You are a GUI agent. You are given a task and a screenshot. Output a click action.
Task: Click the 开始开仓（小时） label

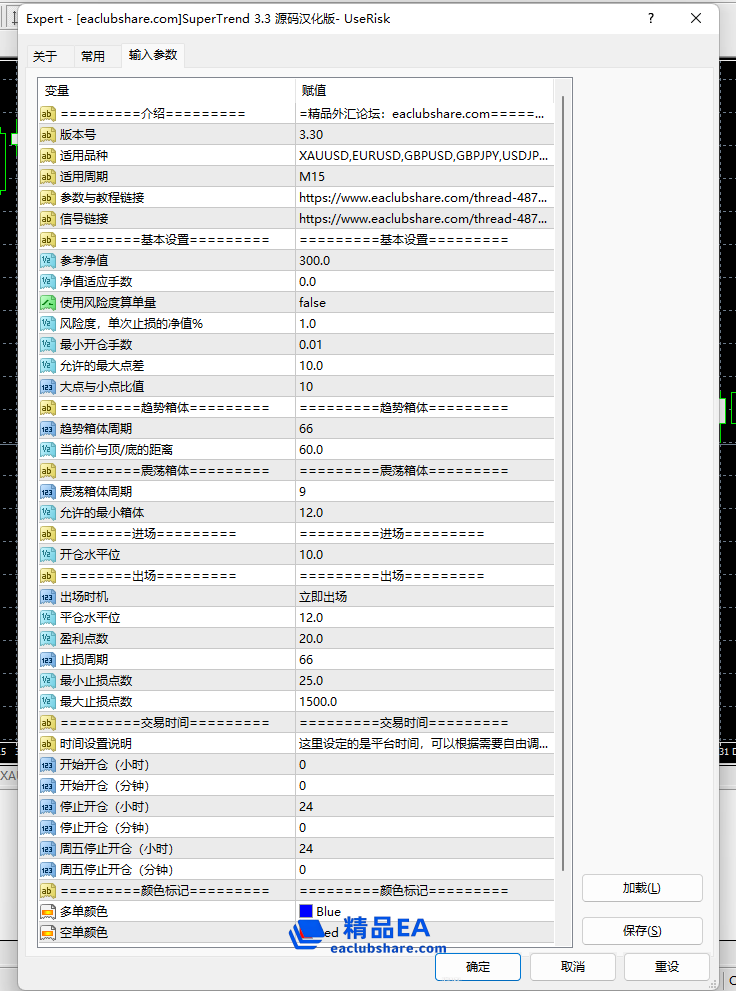pyautogui.click(x=105, y=765)
